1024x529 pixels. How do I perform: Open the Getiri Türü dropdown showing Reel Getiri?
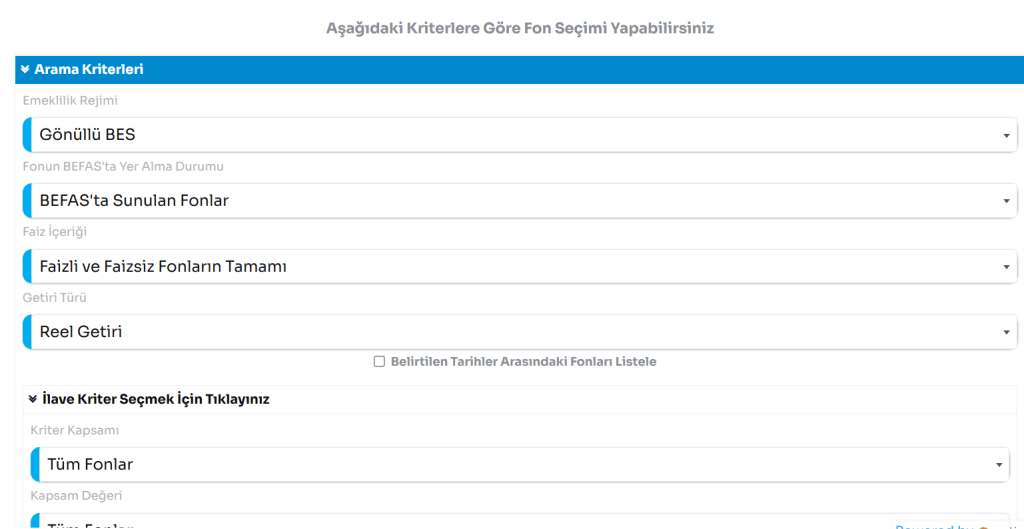(x=500, y=332)
